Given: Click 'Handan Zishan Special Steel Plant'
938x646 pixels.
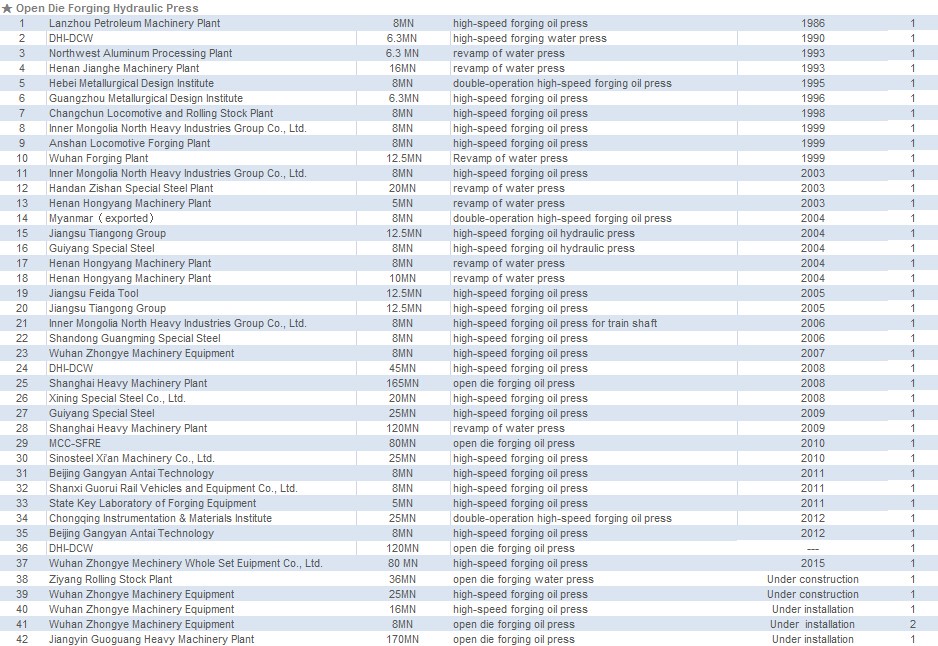Looking at the screenshot, I should (131, 188).
